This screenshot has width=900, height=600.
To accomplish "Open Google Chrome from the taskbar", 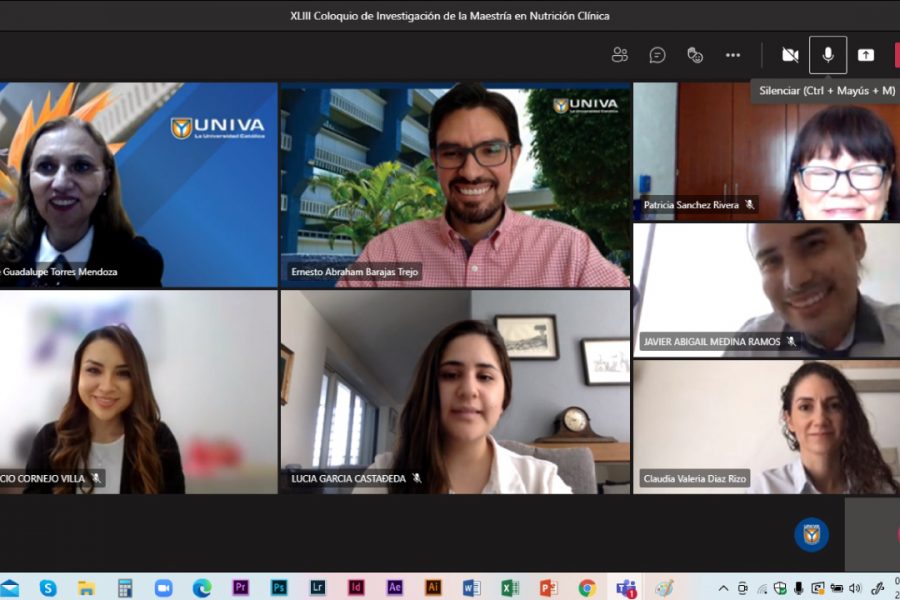I will 587,588.
